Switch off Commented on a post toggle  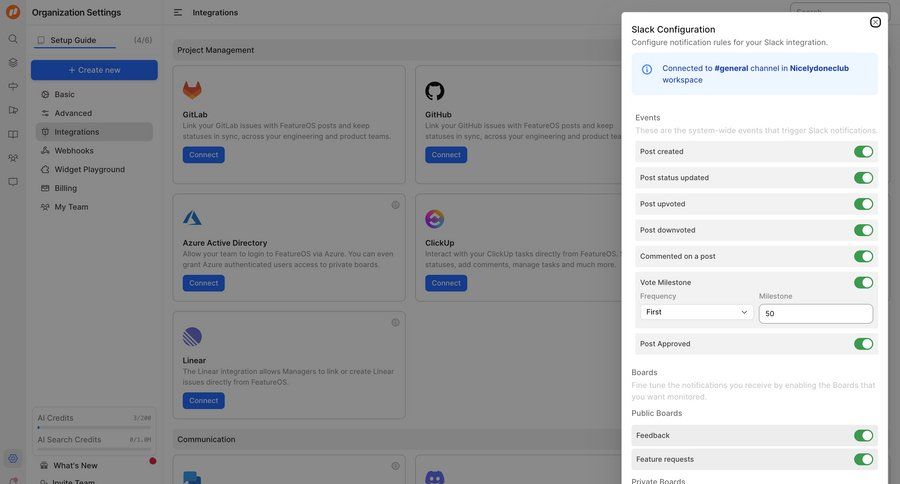pyautogui.click(x=863, y=256)
